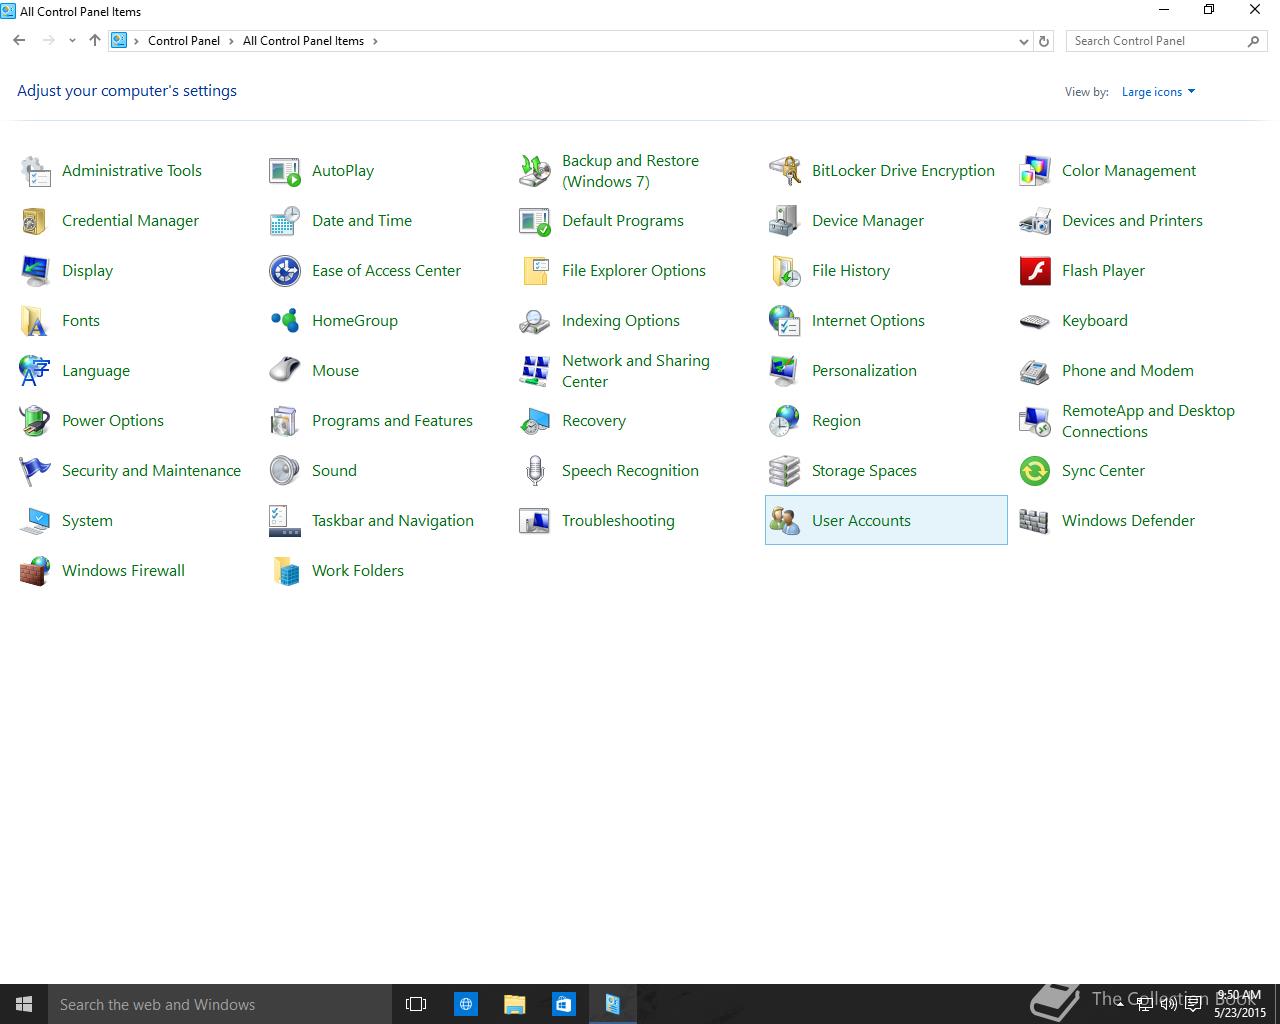
Task: Open the Sound speaker icon
Action: (x=285, y=471)
